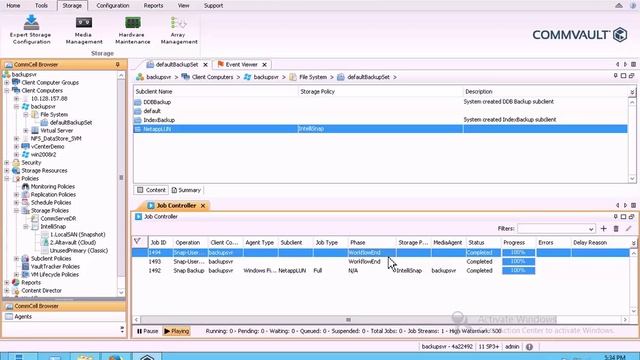Collapse the backupsvr client node
This screenshot has width=640, height=360.
16,107
